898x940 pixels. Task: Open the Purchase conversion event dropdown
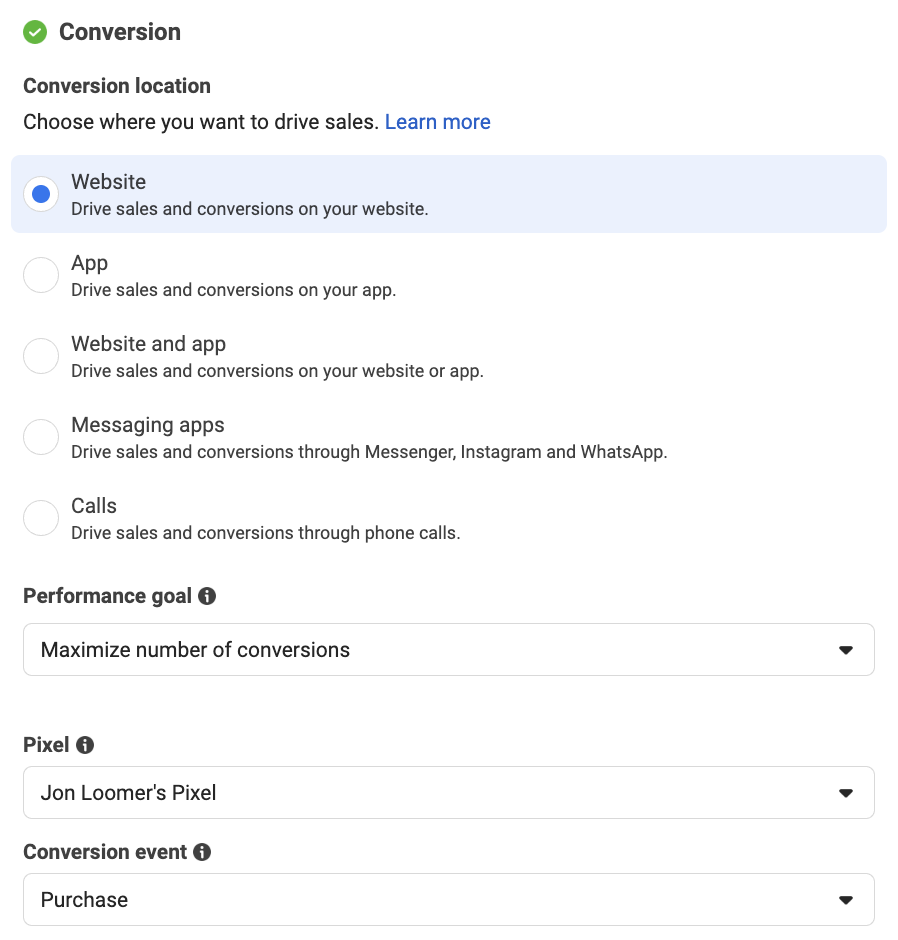(x=448, y=899)
